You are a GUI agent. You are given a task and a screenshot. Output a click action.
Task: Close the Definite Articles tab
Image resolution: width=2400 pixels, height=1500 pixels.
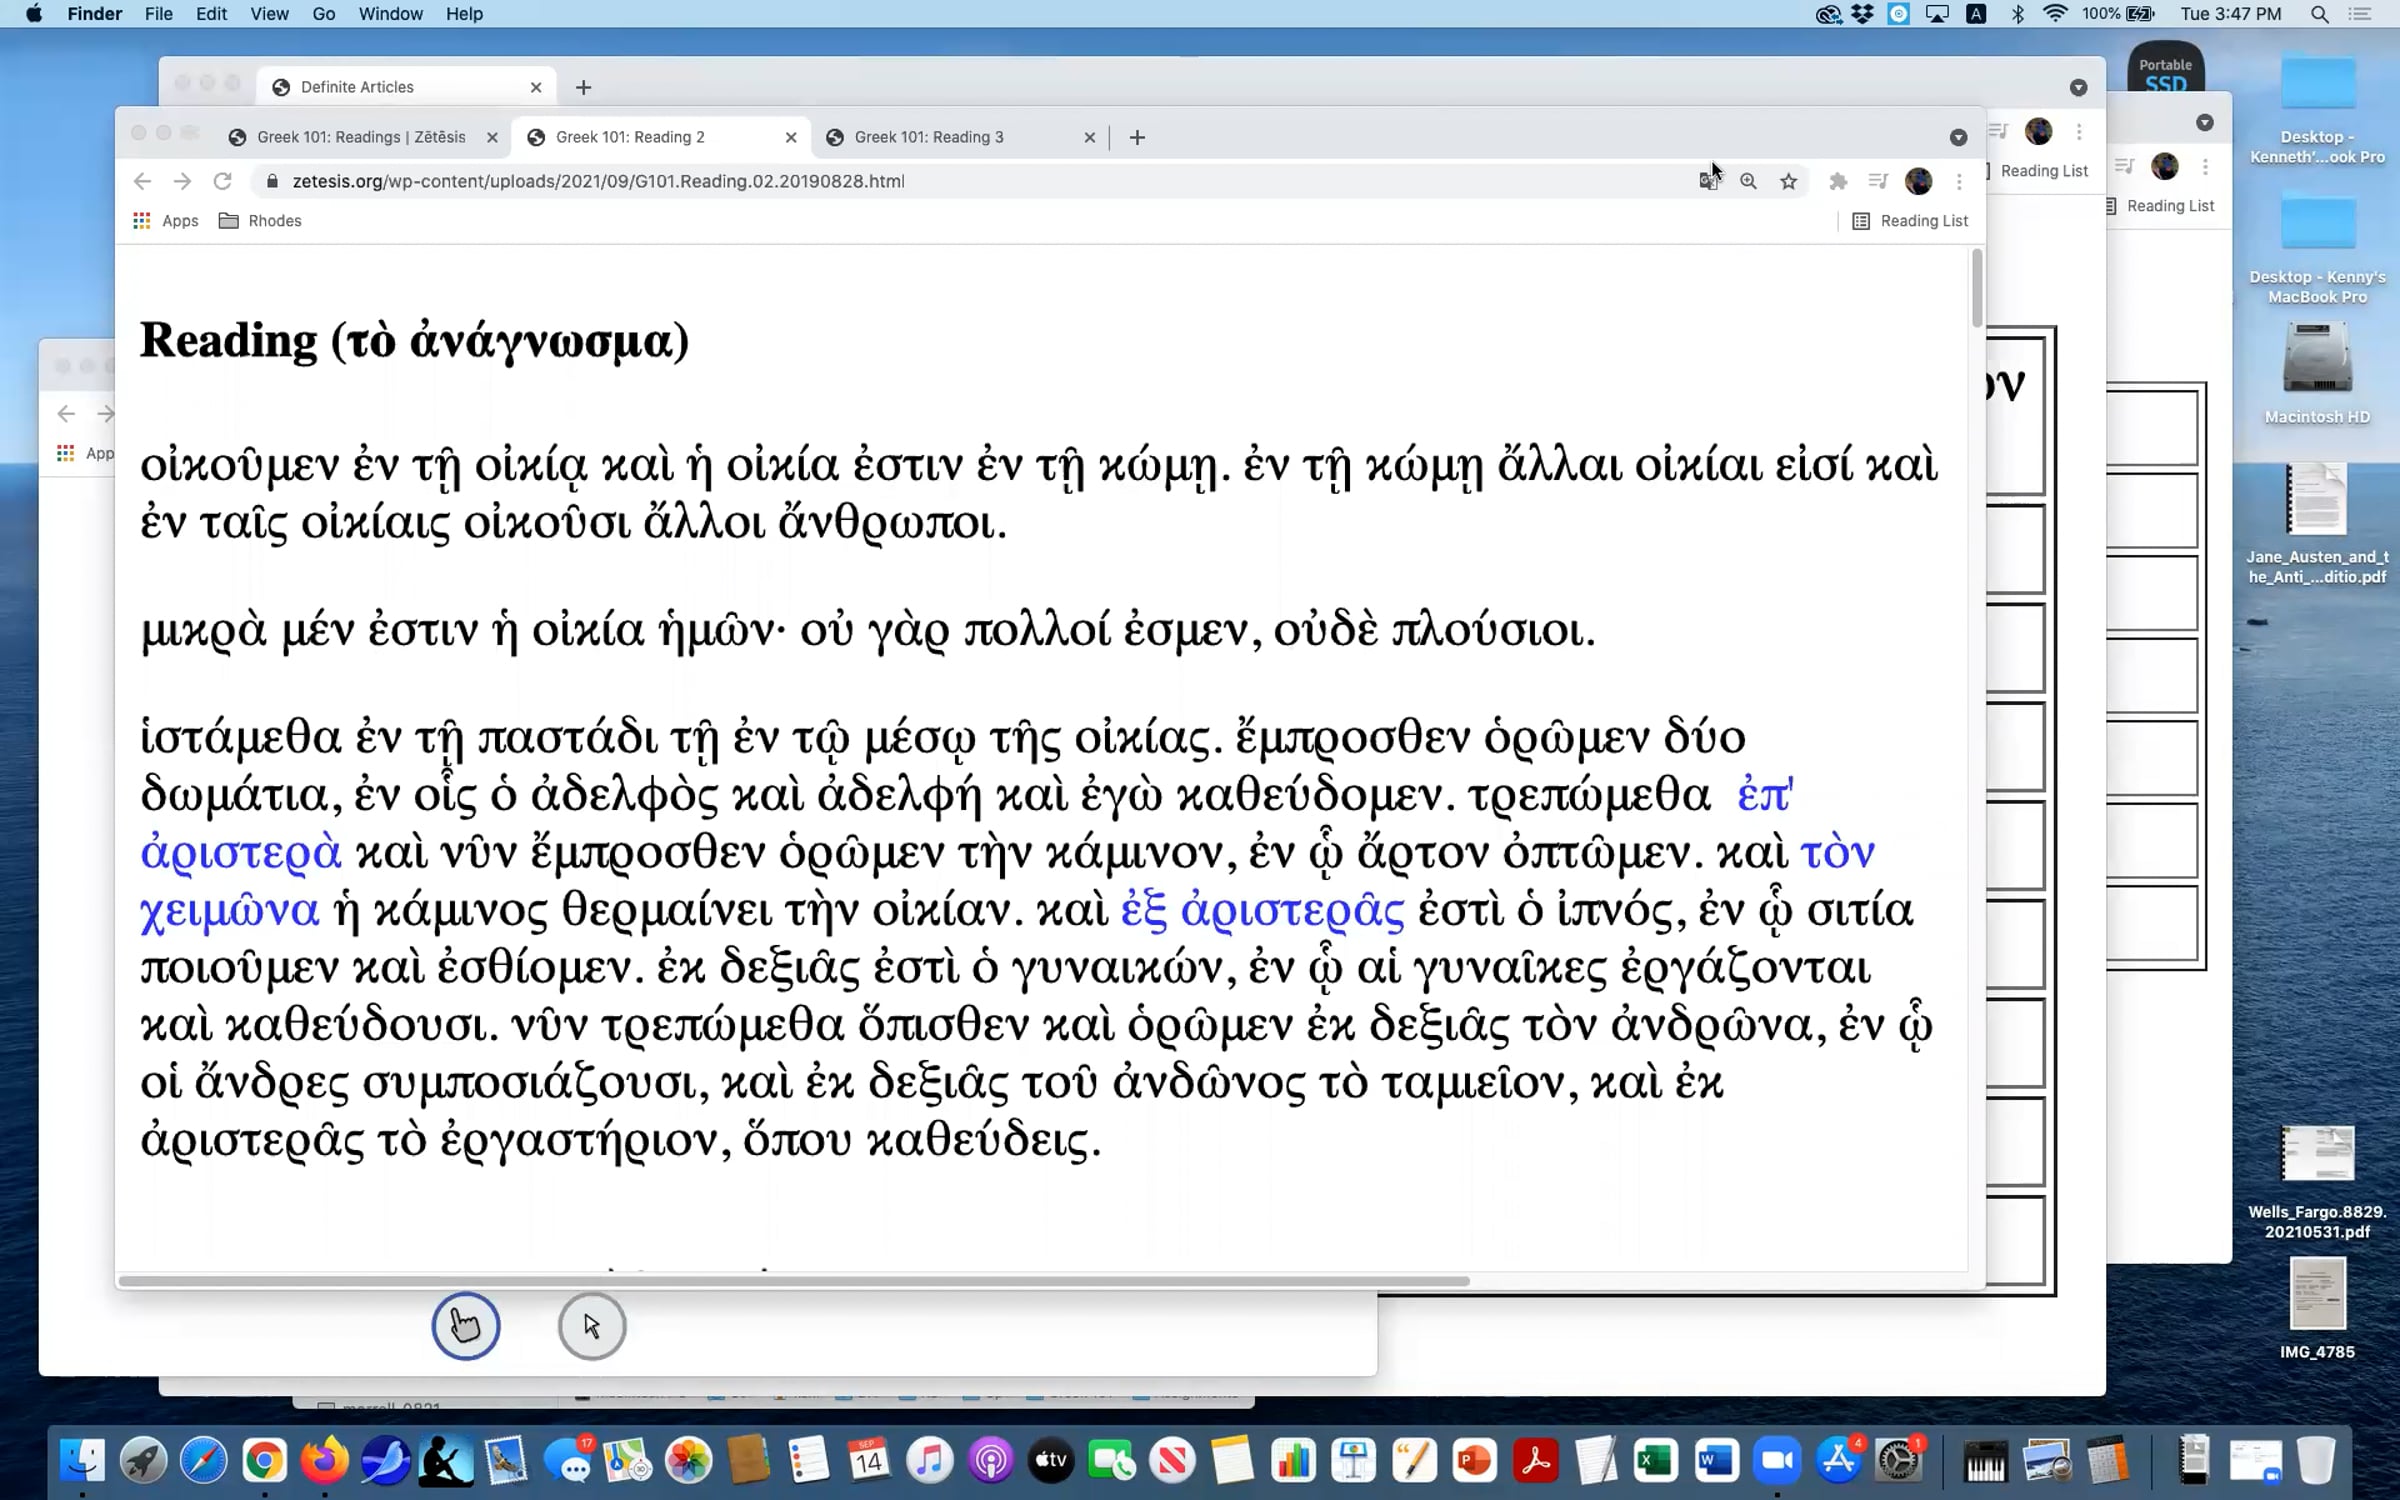[x=536, y=87]
